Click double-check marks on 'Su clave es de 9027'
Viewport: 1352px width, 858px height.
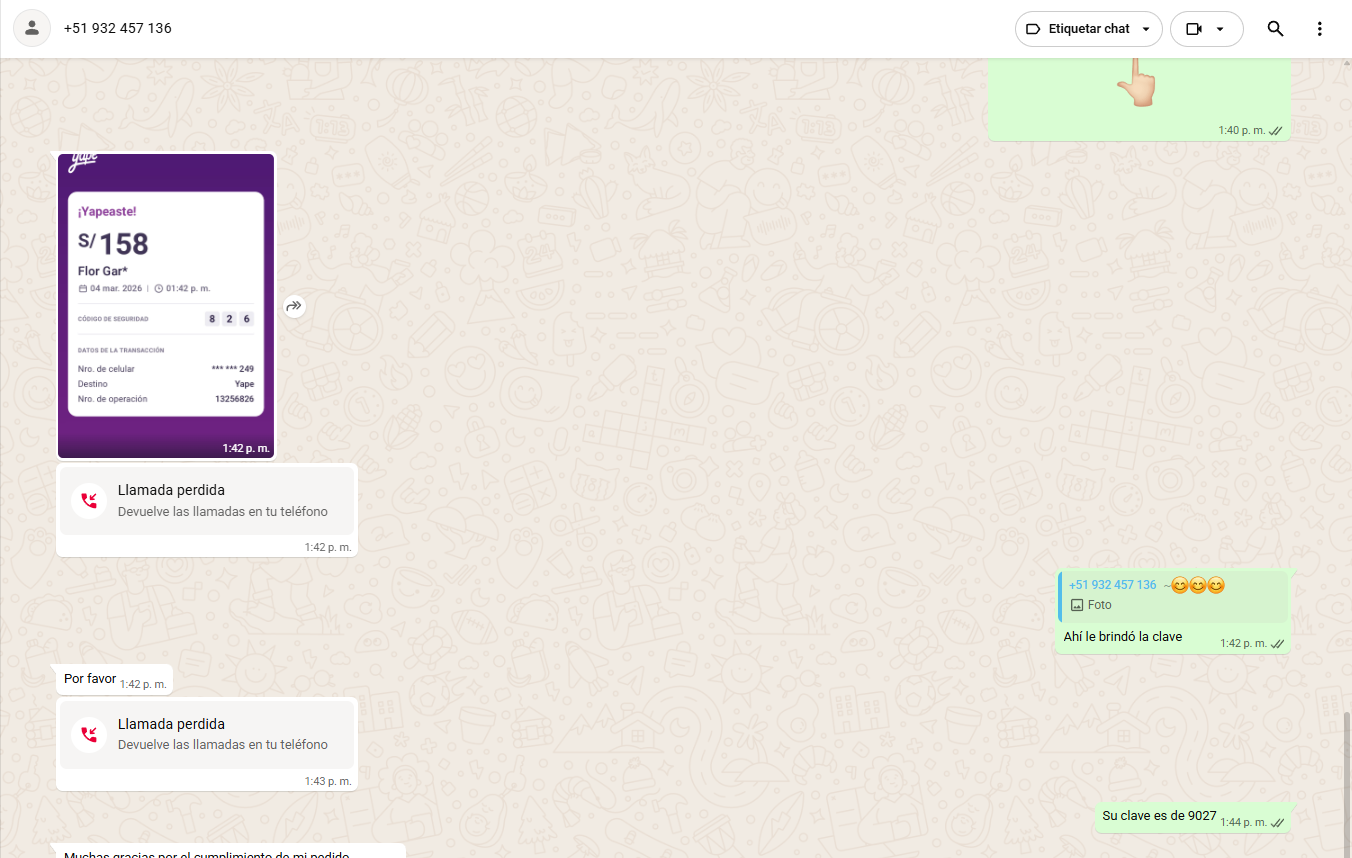[x=1277, y=822]
